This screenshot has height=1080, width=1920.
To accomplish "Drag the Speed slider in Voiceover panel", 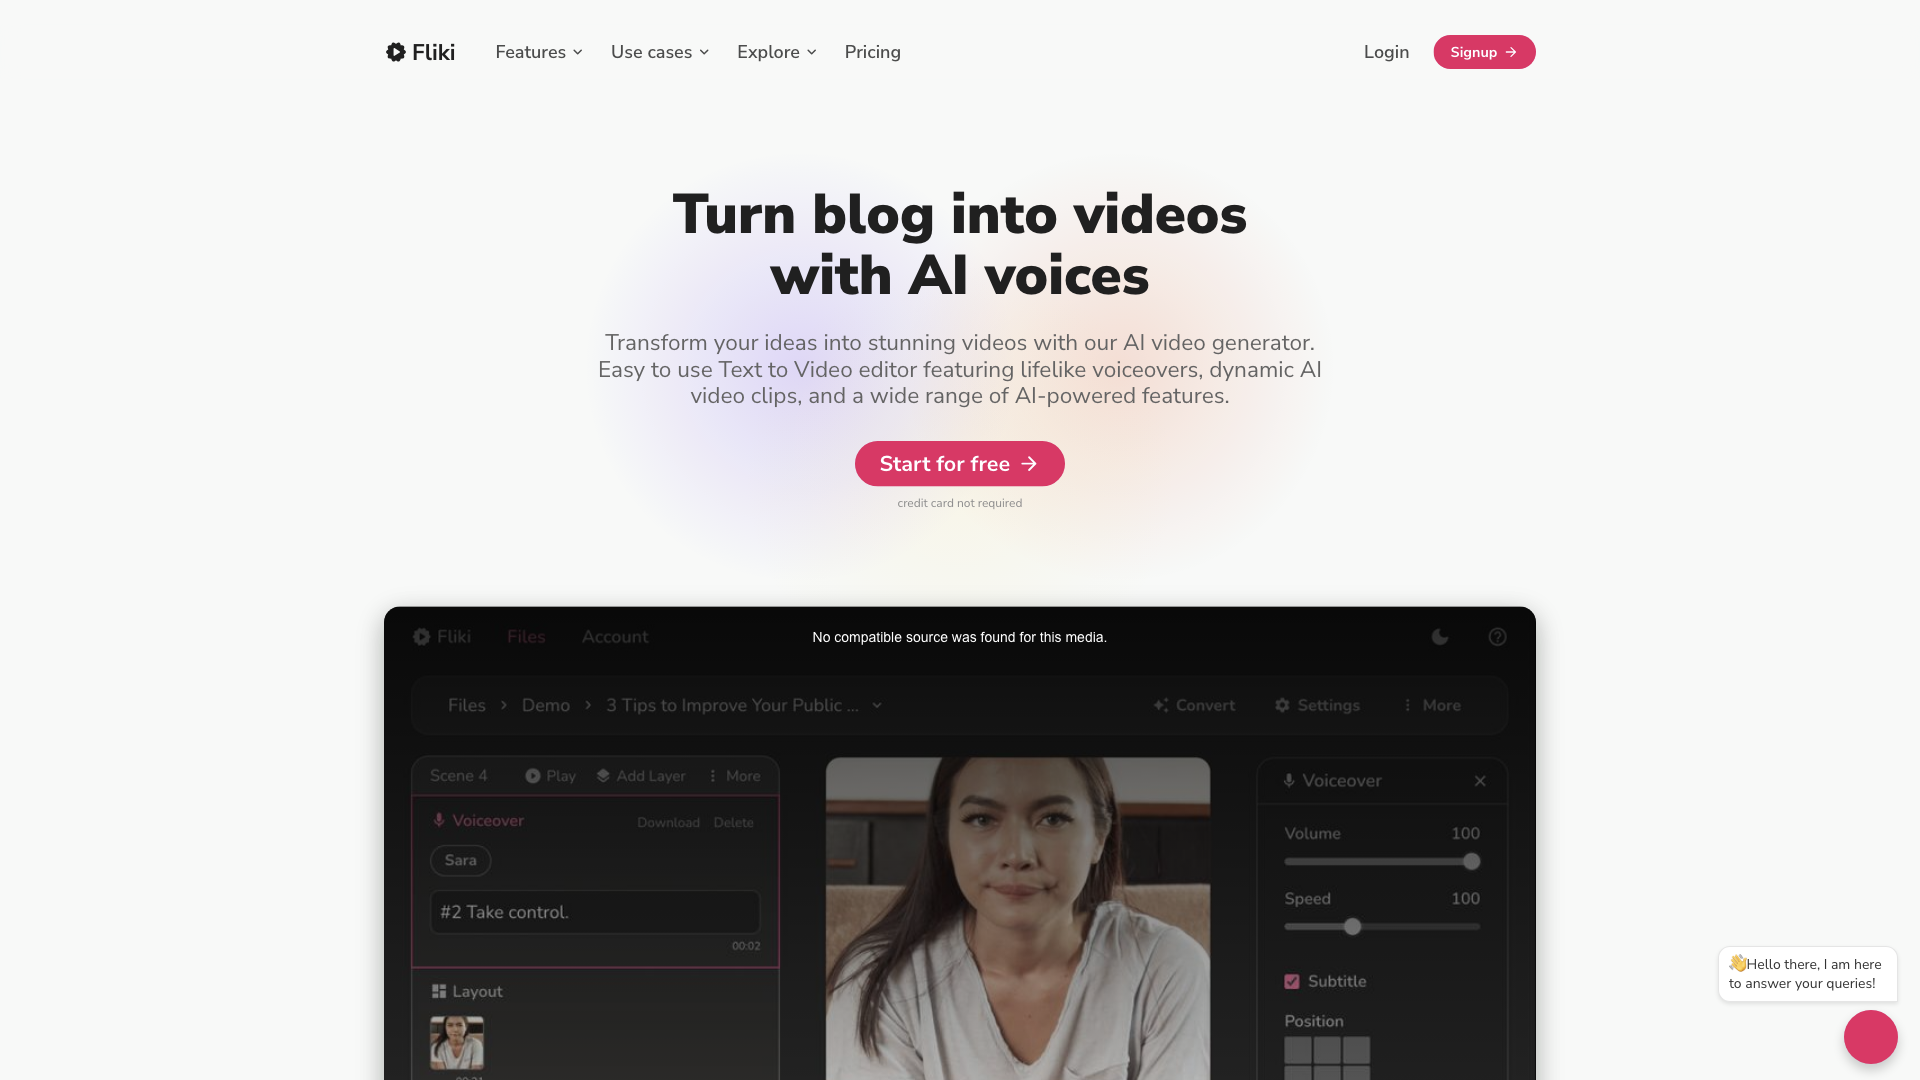I will click(x=1352, y=926).
